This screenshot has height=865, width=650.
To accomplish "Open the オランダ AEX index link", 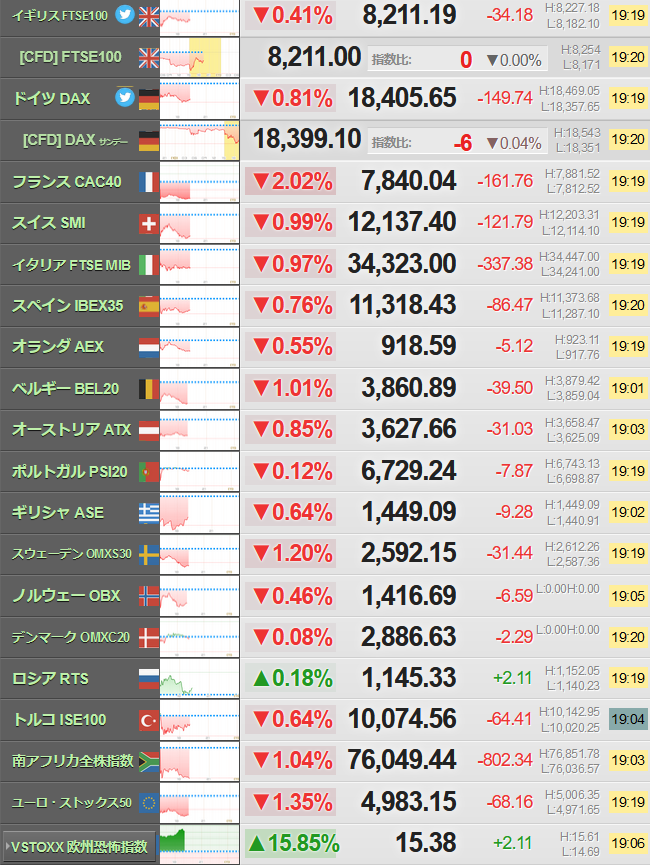I will pos(58,346).
